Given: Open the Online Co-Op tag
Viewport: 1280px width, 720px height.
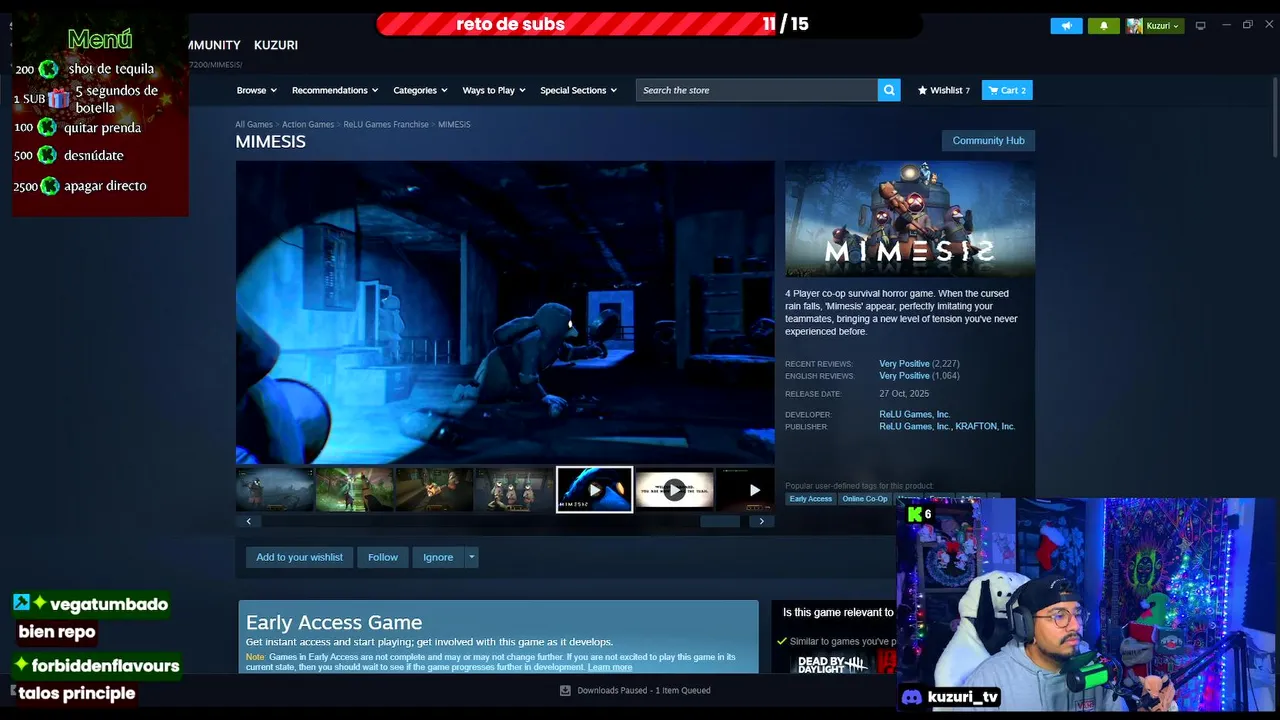Looking at the screenshot, I should (864, 499).
